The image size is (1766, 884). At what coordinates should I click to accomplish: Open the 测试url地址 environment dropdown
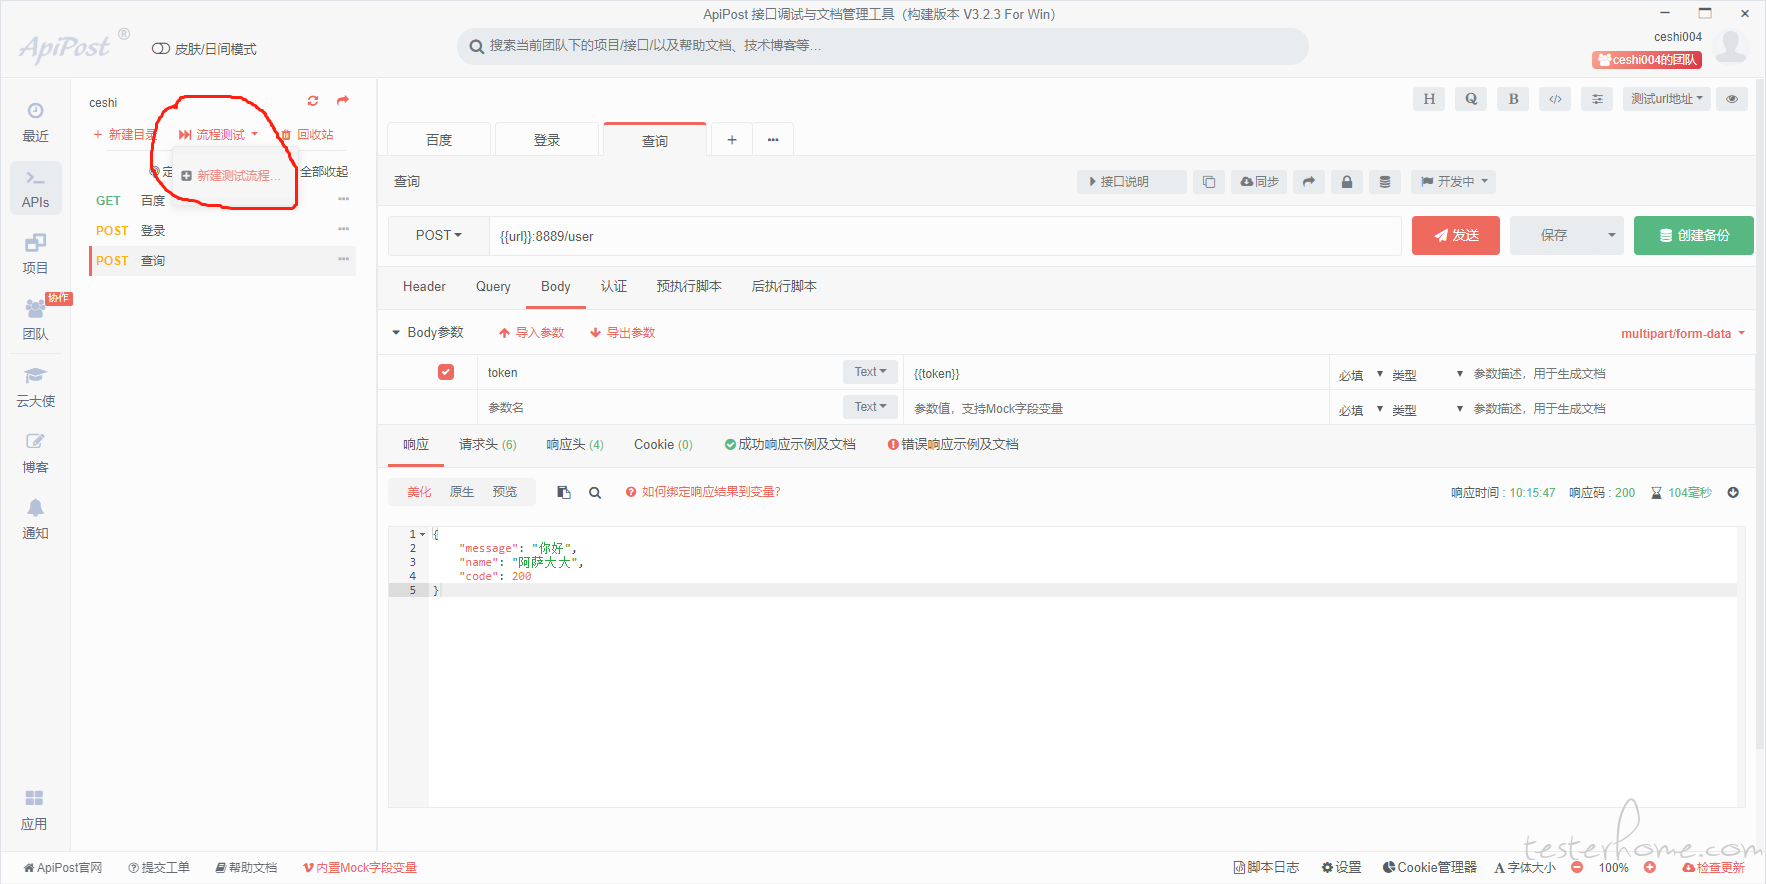click(x=1667, y=99)
